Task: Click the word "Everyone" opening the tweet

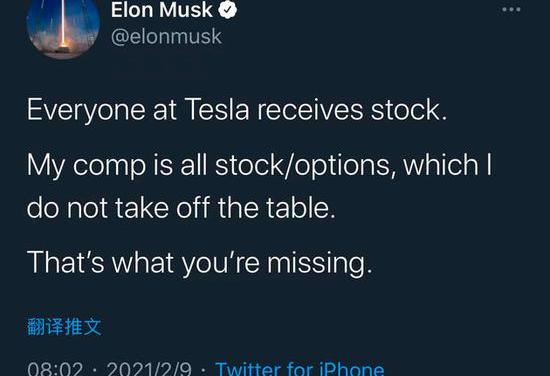Action: (x=86, y=110)
